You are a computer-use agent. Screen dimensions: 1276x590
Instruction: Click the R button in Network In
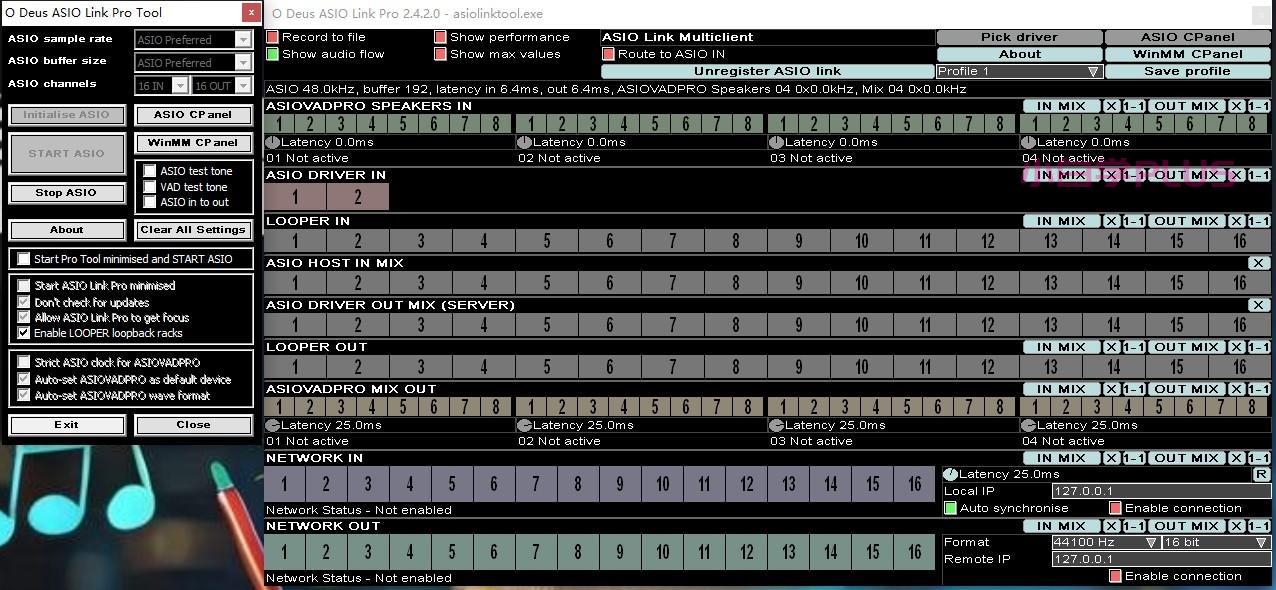1260,474
